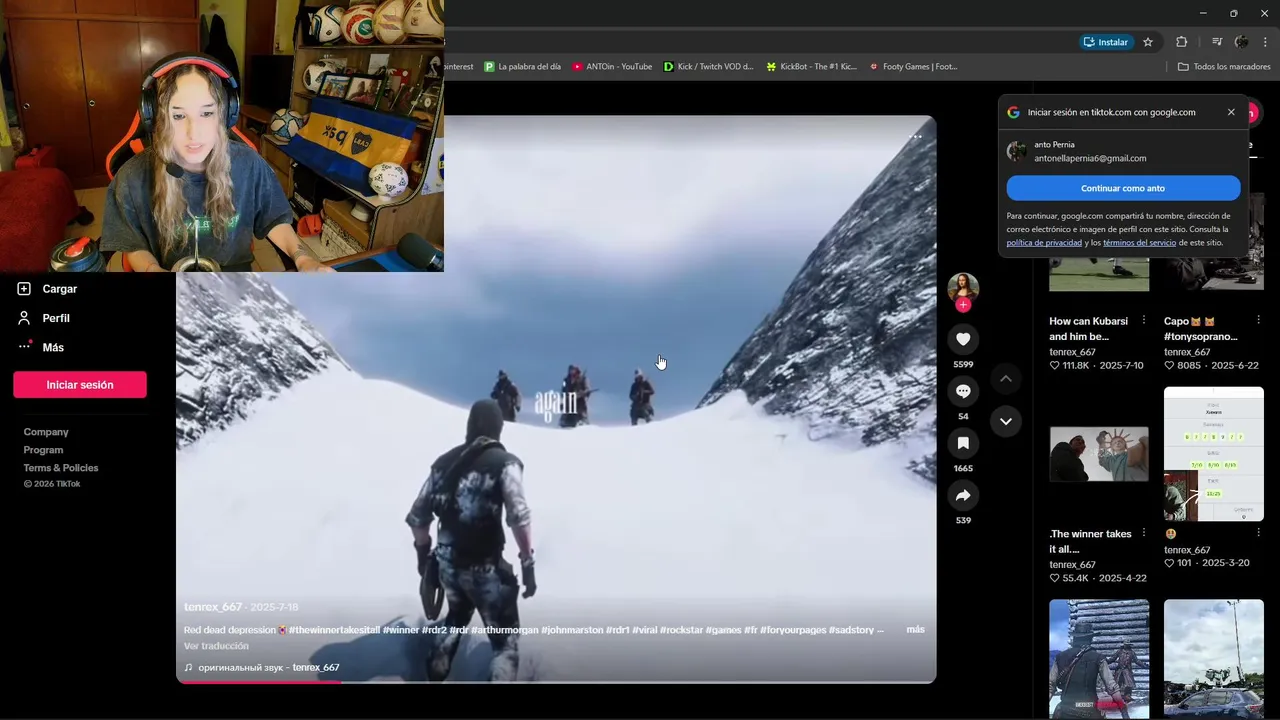Image resolution: width=1280 pixels, height=720 pixels.
Task: Bookmark this page with the star icon
Action: [1148, 42]
